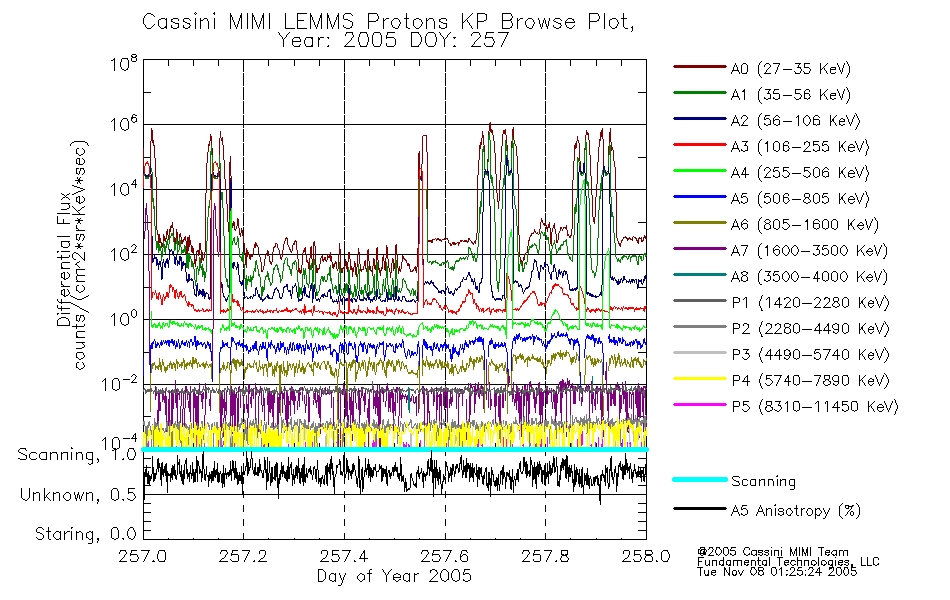Click the A0 (27-35 KeV) legend label
The width and height of the screenshot is (950, 600).
click(x=790, y=69)
